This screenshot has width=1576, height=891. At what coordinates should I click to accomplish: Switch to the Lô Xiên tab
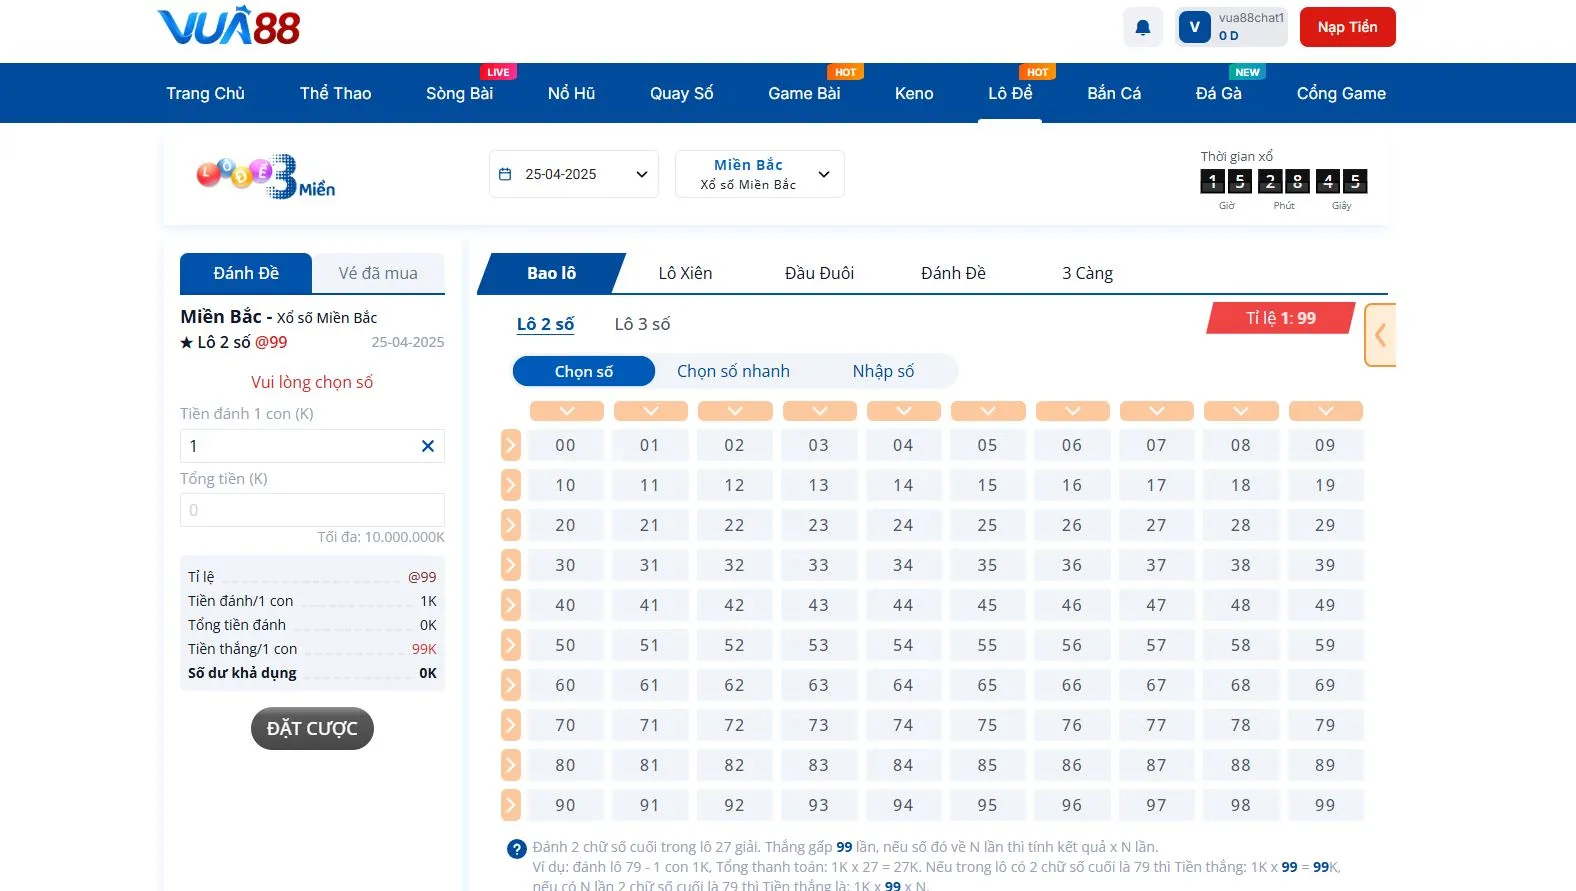[x=685, y=273]
